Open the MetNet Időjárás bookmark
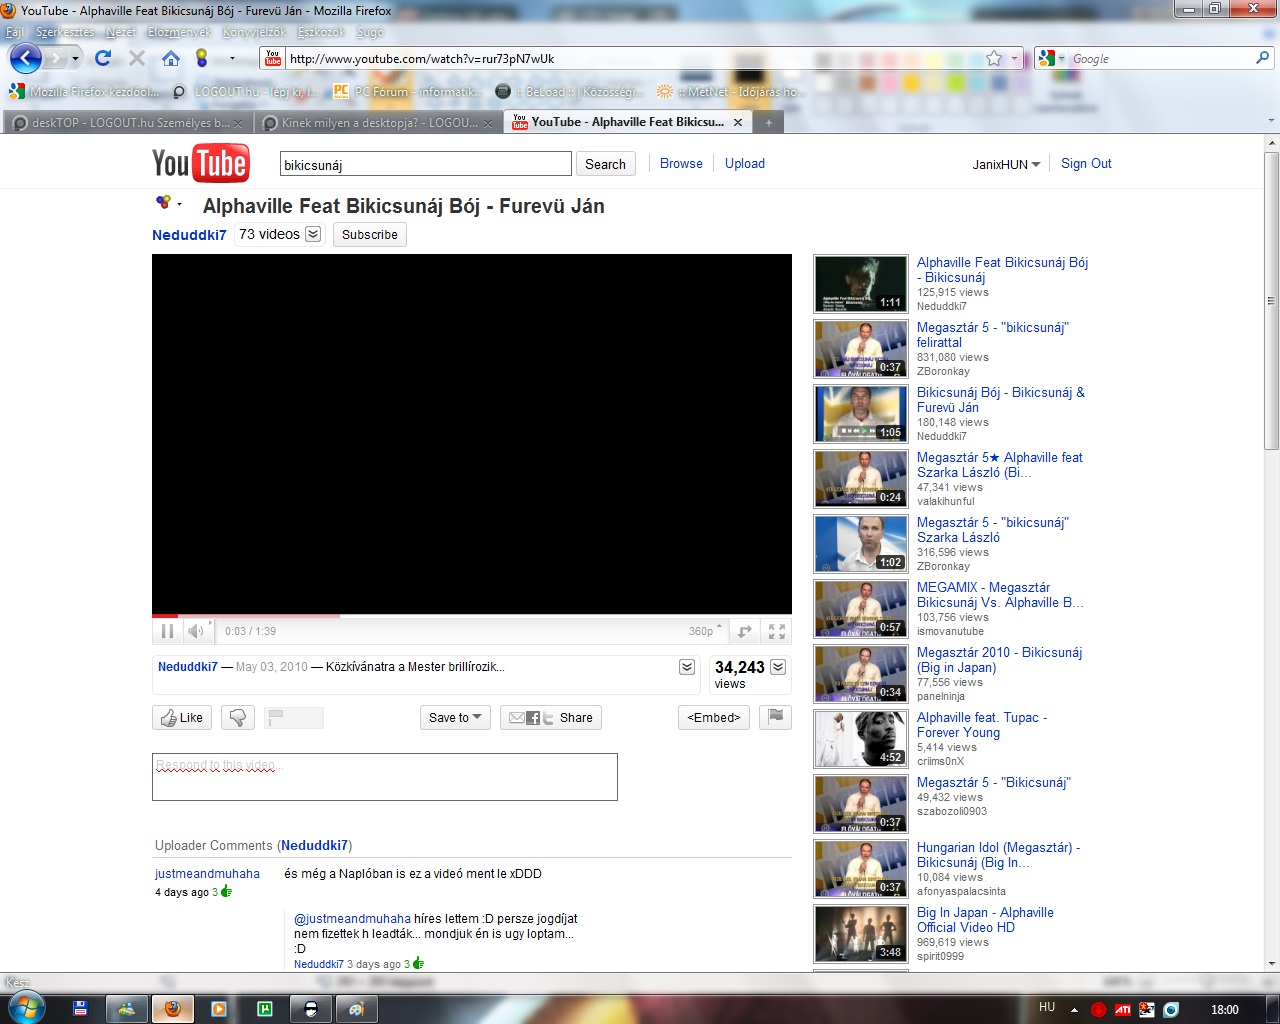Viewport: 1280px width, 1024px height. tap(730, 91)
